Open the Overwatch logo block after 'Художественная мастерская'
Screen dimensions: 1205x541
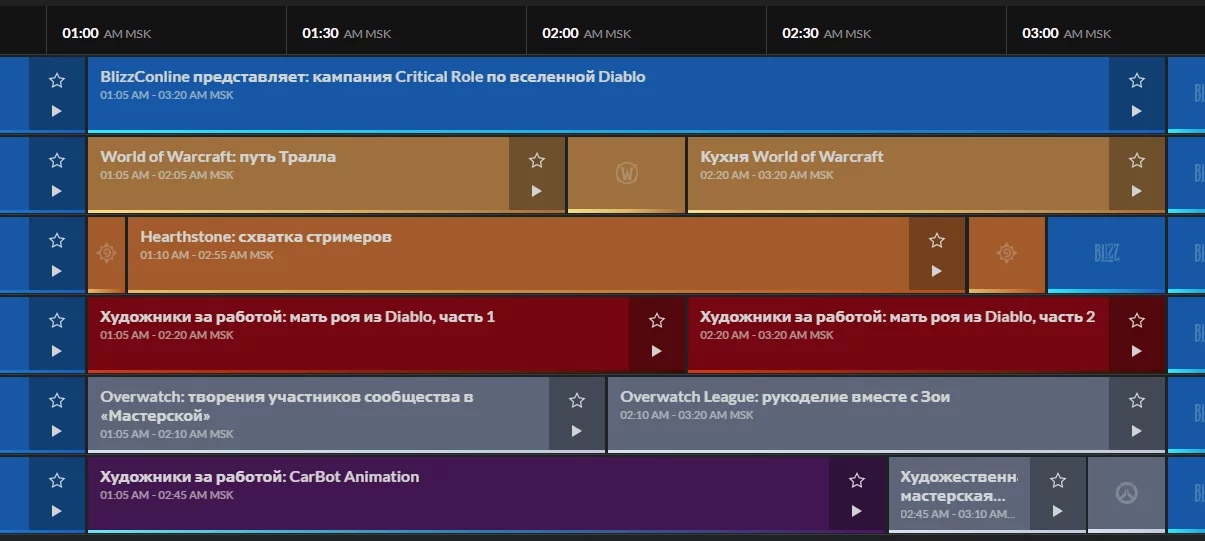tap(1126, 494)
